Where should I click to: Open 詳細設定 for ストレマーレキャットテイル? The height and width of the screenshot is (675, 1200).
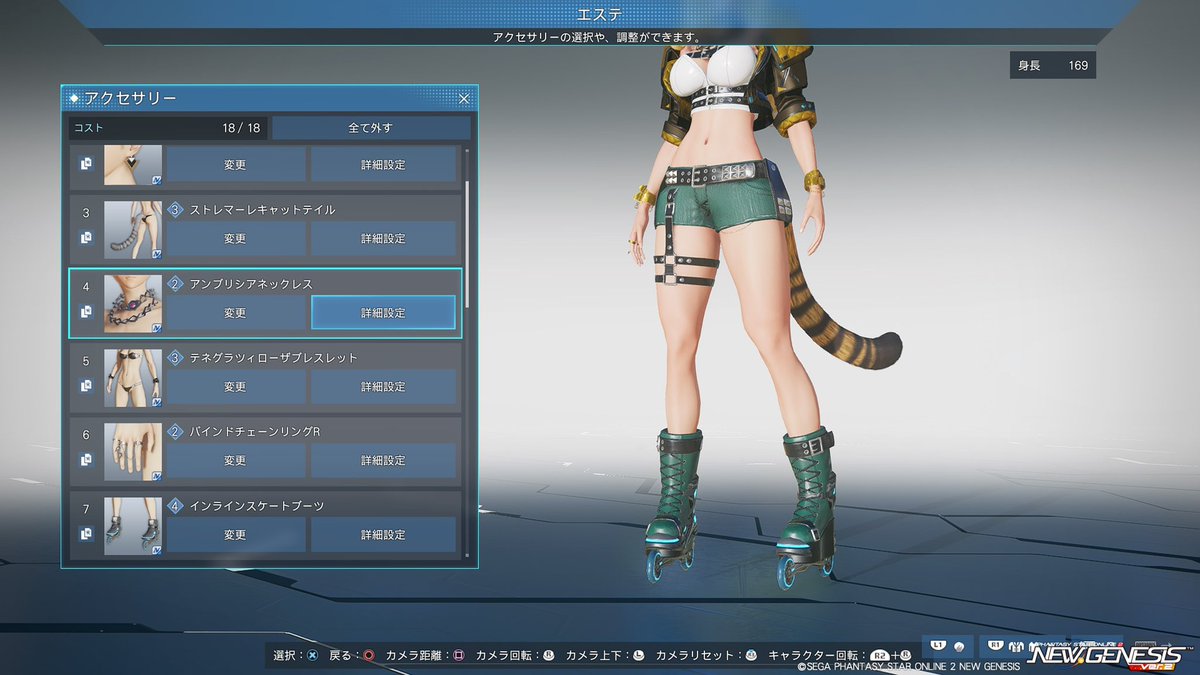383,238
